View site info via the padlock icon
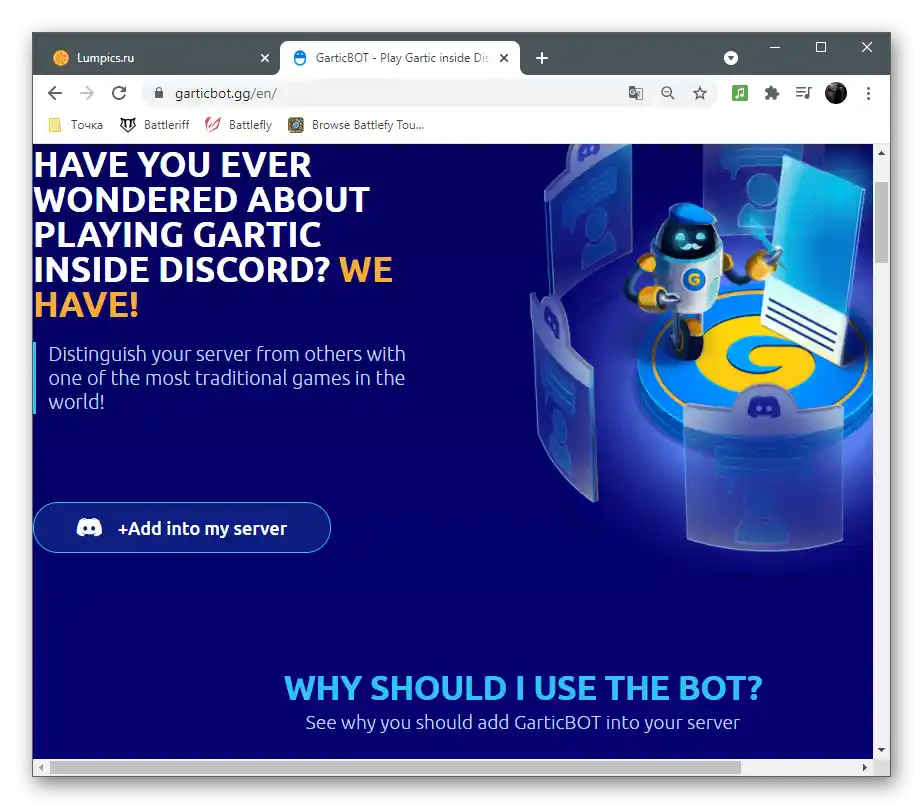Viewport: 923px width, 809px height. (x=158, y=93)
